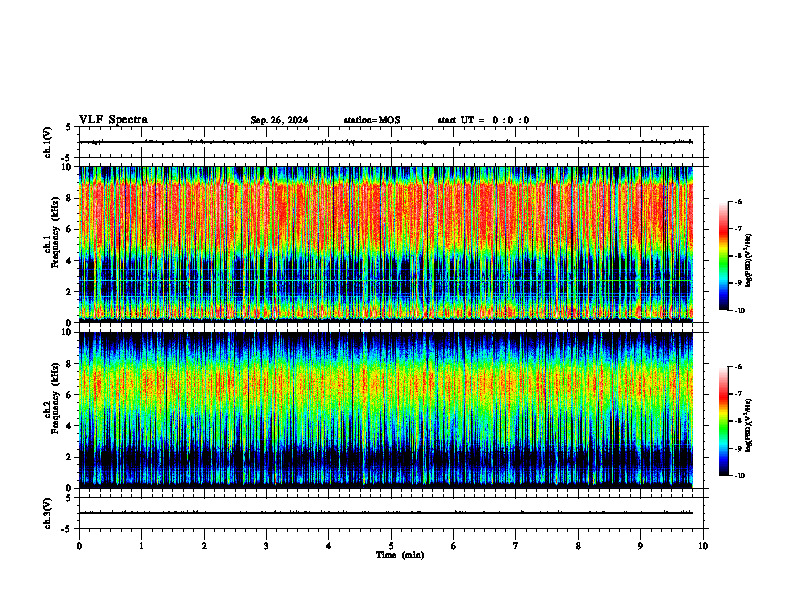Click the "ch.3(V)" axis label
Image resolution: width=792 pixels, height=612 pixels.
(47, 513)
